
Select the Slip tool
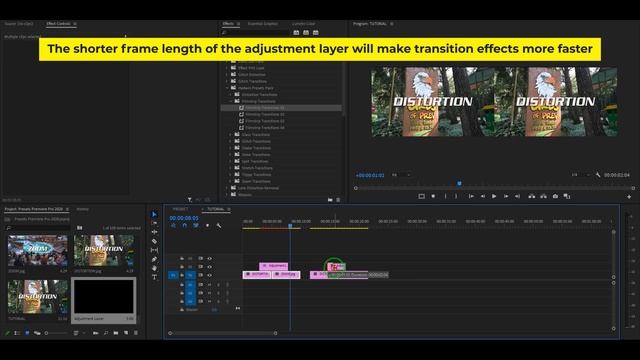tap(154, 250)
